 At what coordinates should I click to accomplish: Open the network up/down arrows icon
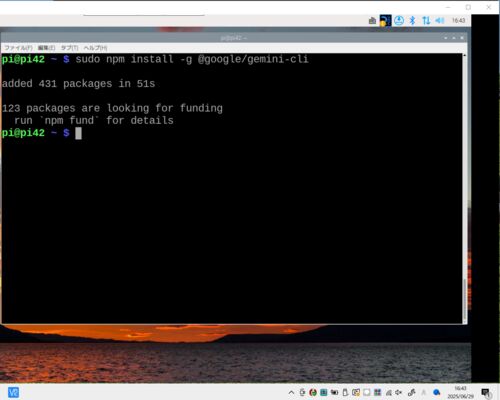(x=426, y=21)
